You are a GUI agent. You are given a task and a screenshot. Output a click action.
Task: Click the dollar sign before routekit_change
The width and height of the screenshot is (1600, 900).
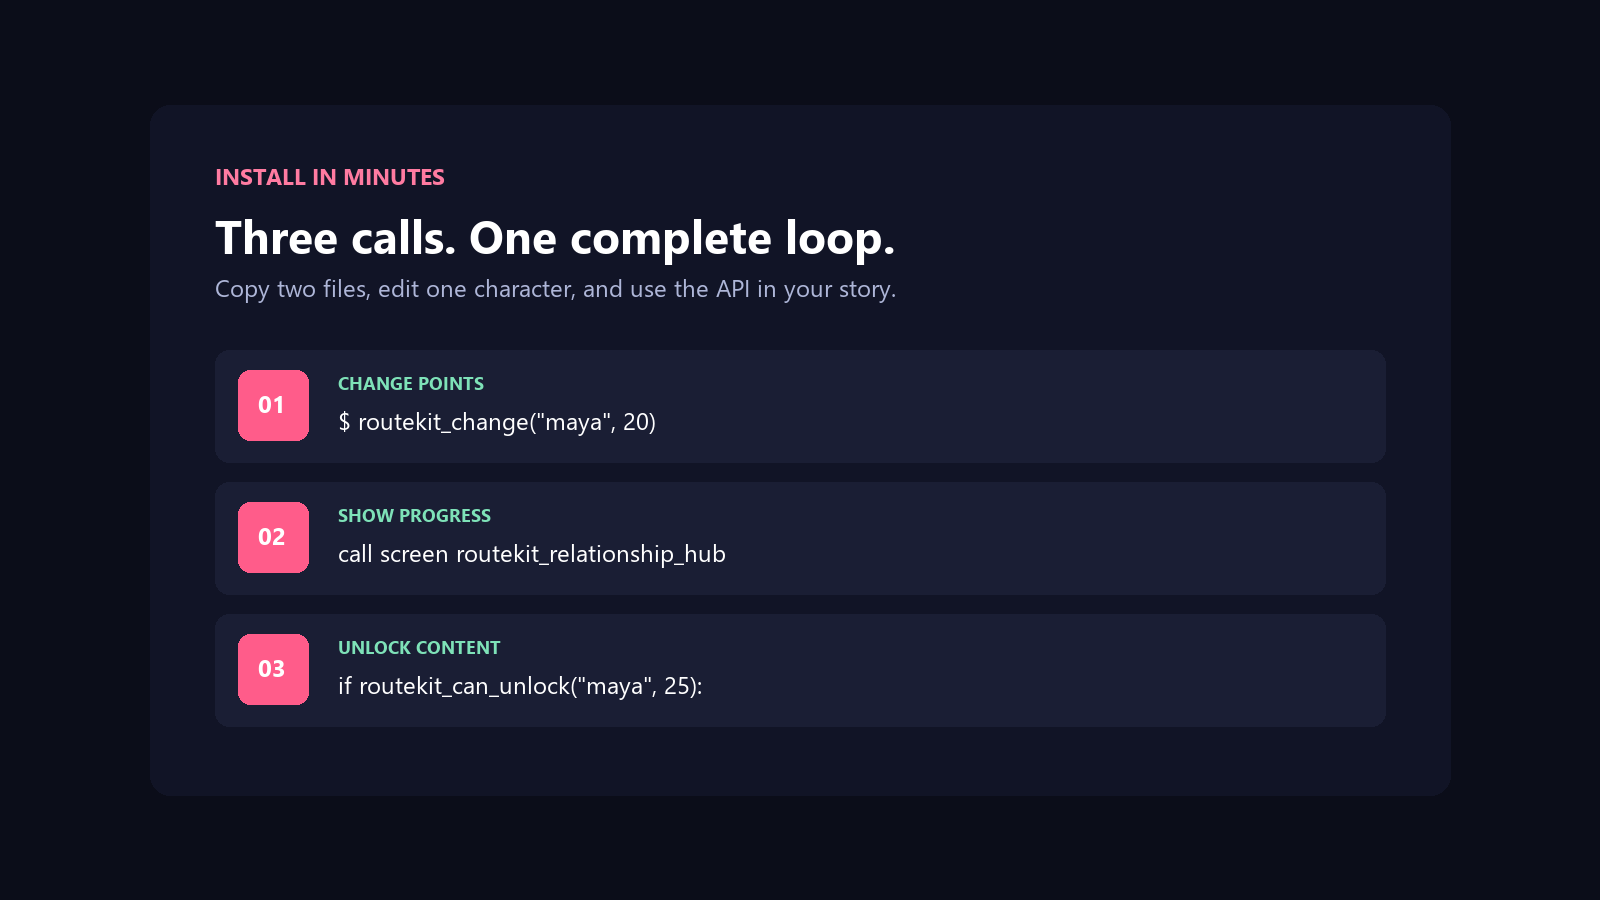point(344,422)
